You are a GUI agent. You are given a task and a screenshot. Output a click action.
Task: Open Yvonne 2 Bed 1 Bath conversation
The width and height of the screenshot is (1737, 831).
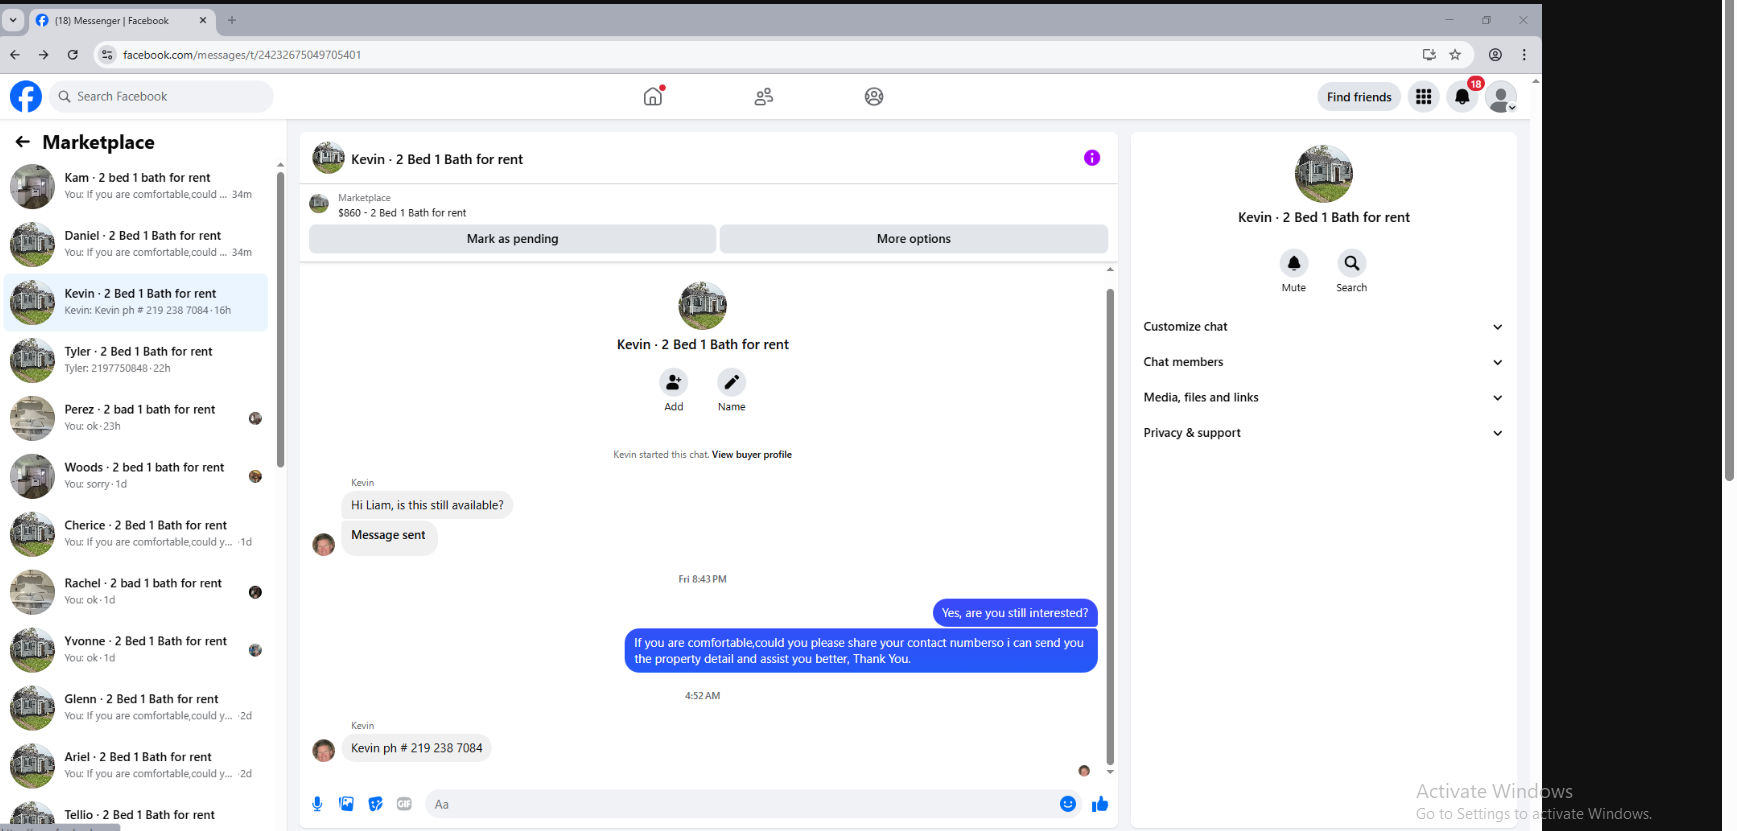136,650
